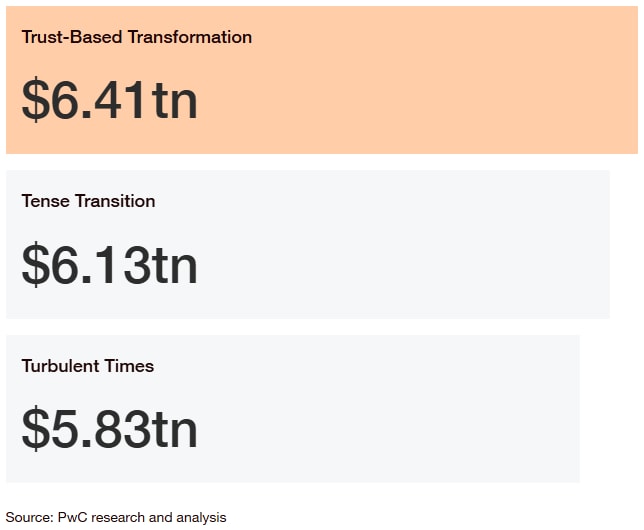Click the $6.41tn value
The image size is (644, 530).
[110, 100]
